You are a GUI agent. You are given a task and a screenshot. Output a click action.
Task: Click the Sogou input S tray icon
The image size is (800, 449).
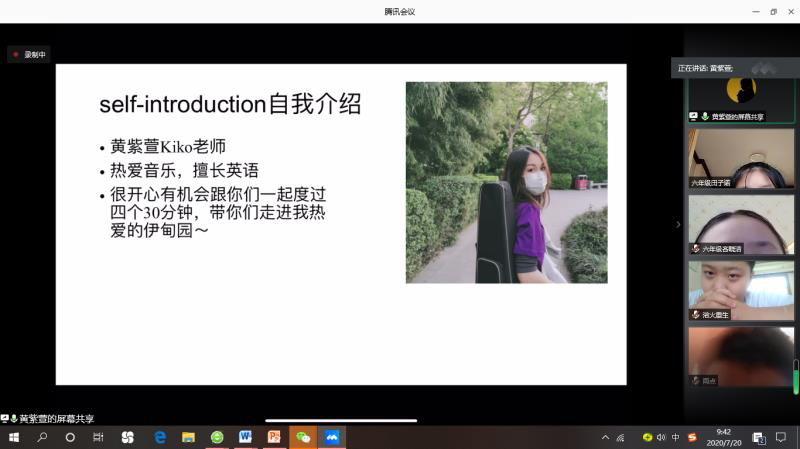point(692,437)
